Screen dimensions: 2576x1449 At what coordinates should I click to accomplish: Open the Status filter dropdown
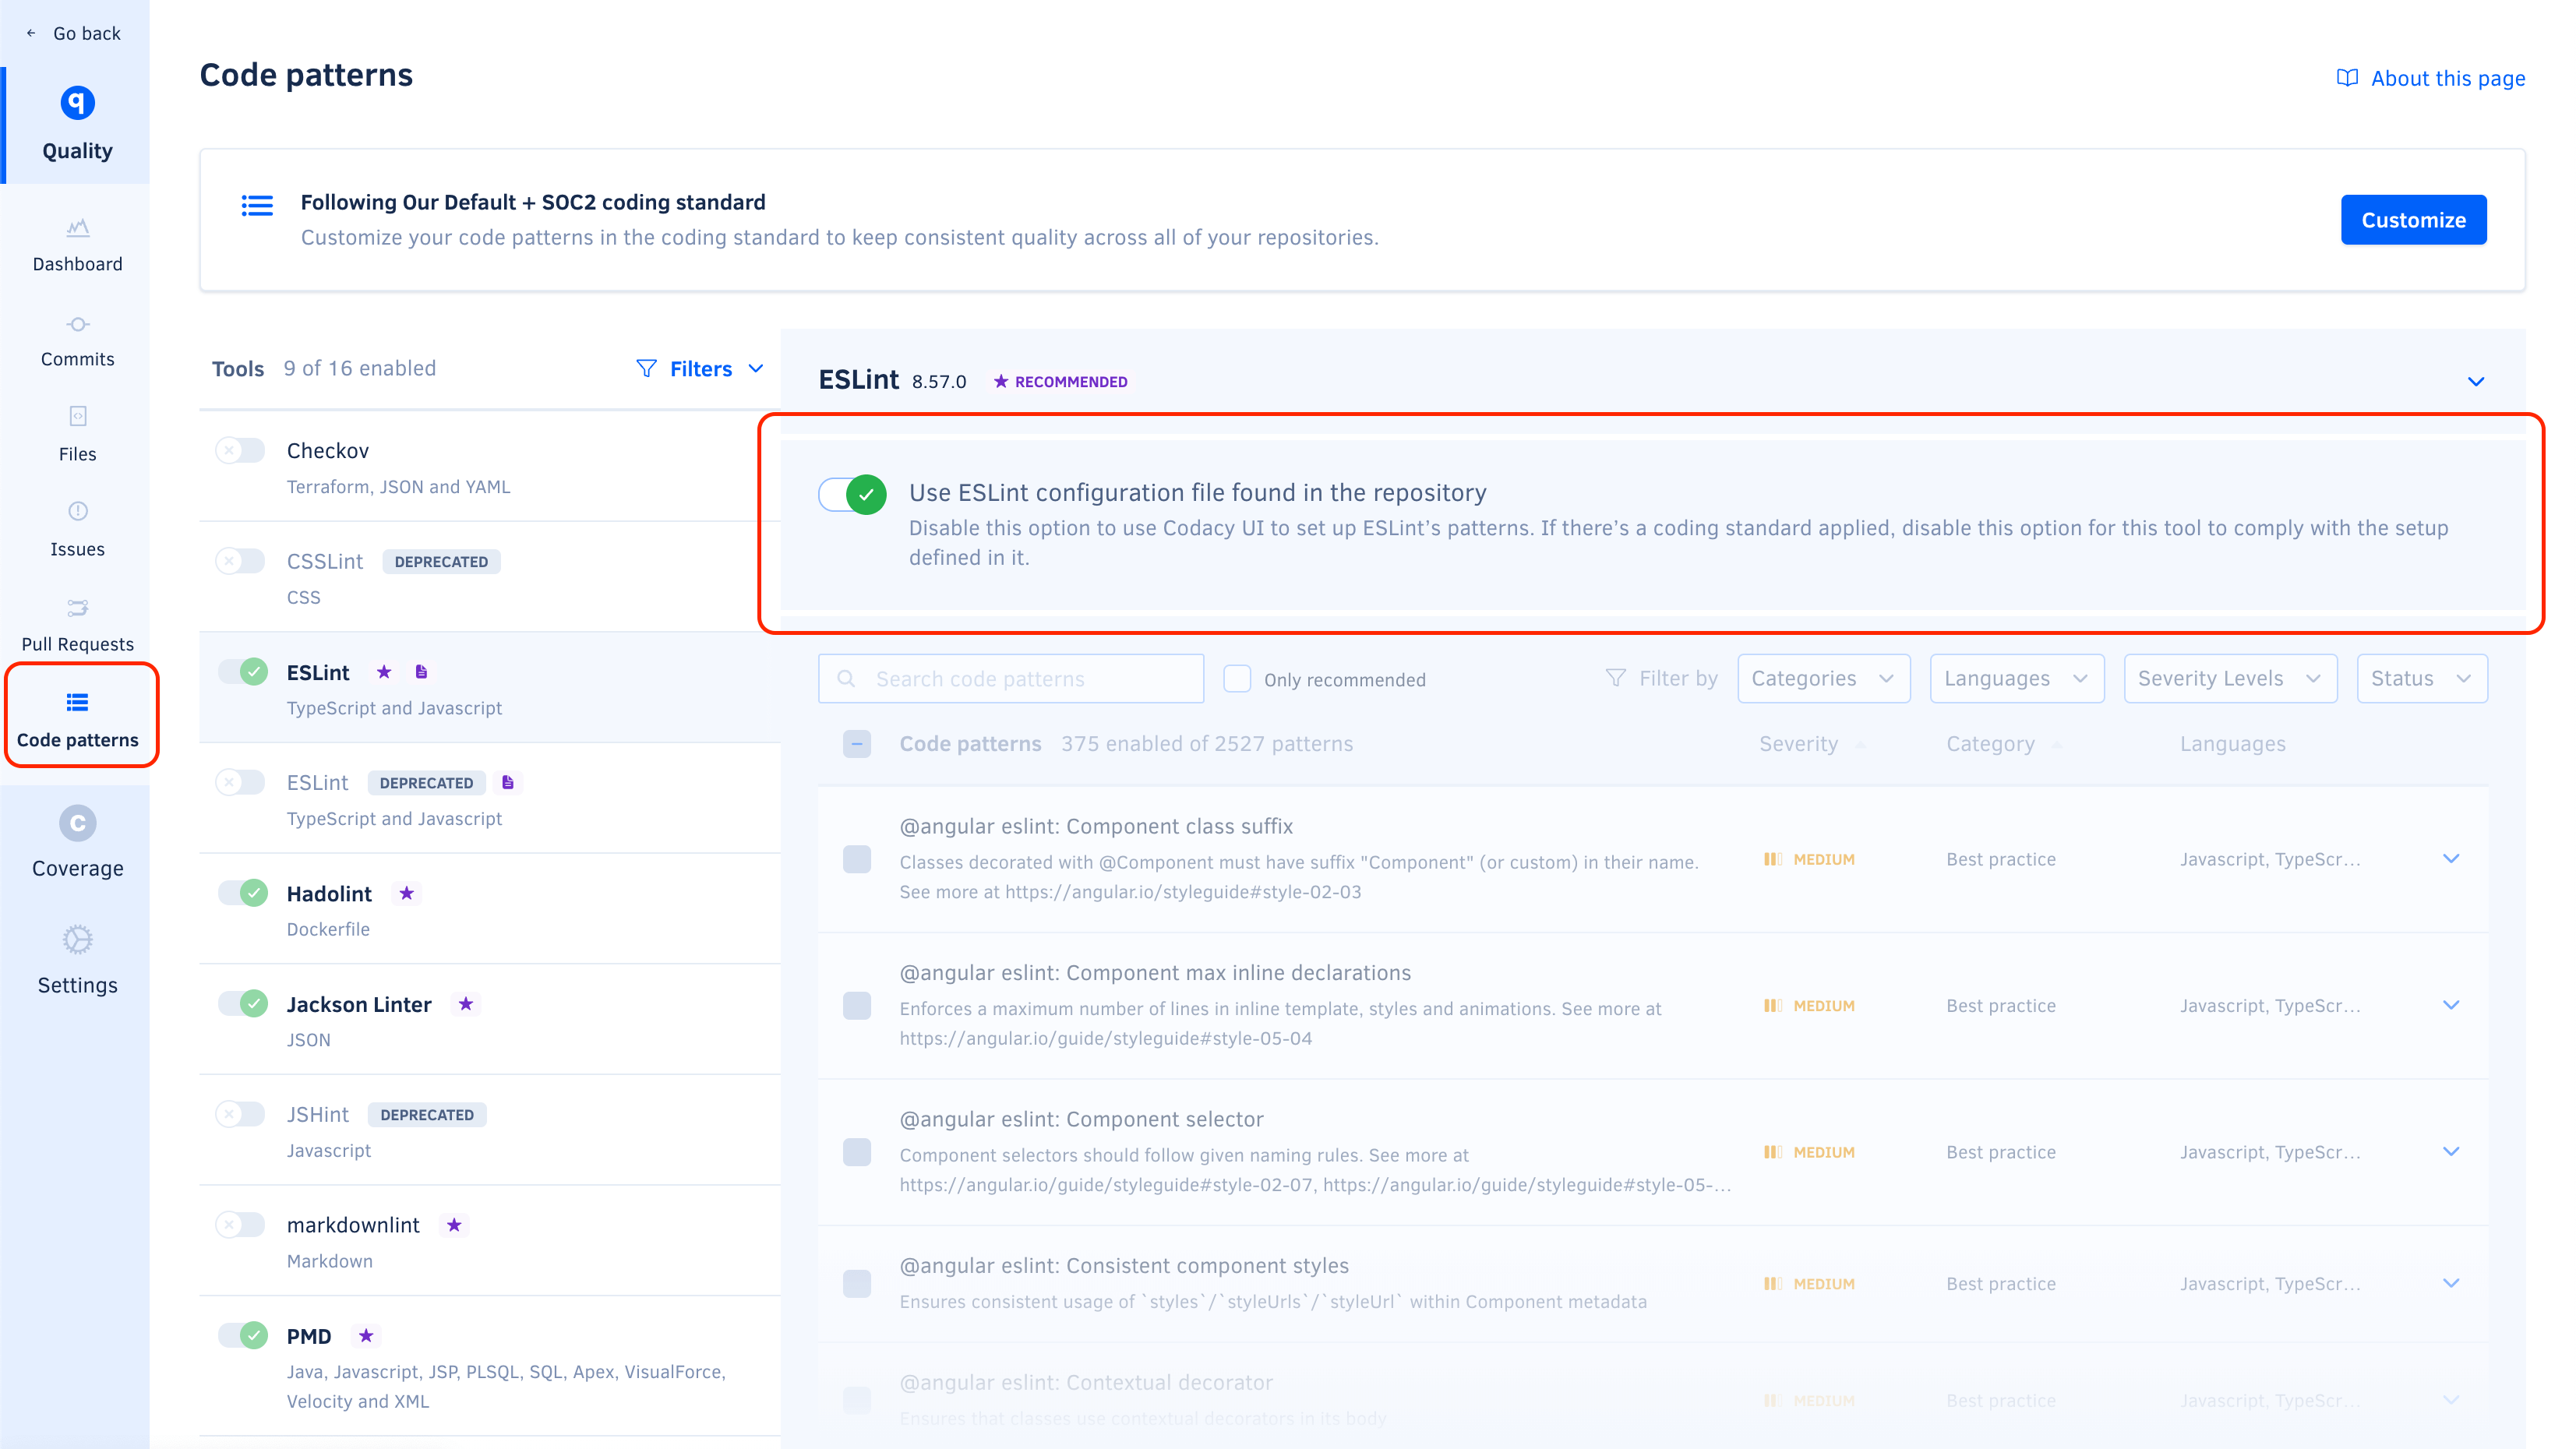[2422, 678]
